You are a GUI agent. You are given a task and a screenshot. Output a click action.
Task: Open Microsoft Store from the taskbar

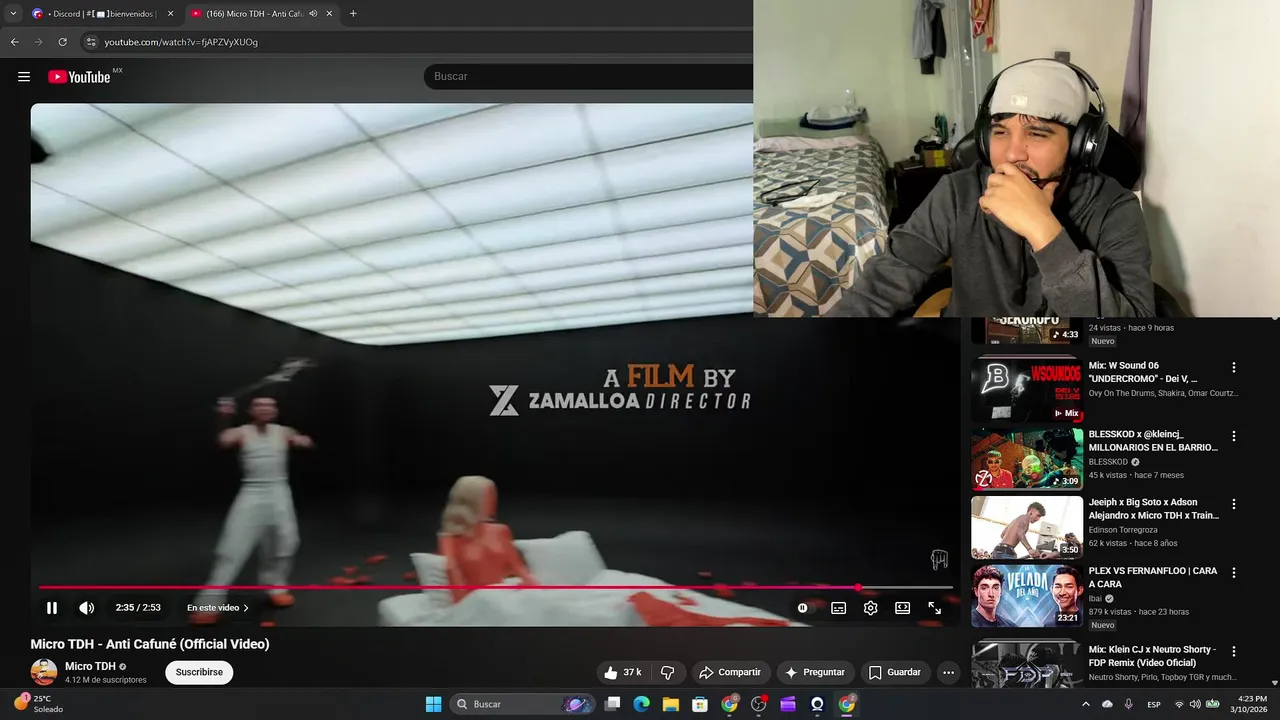(x=700, y=704)
